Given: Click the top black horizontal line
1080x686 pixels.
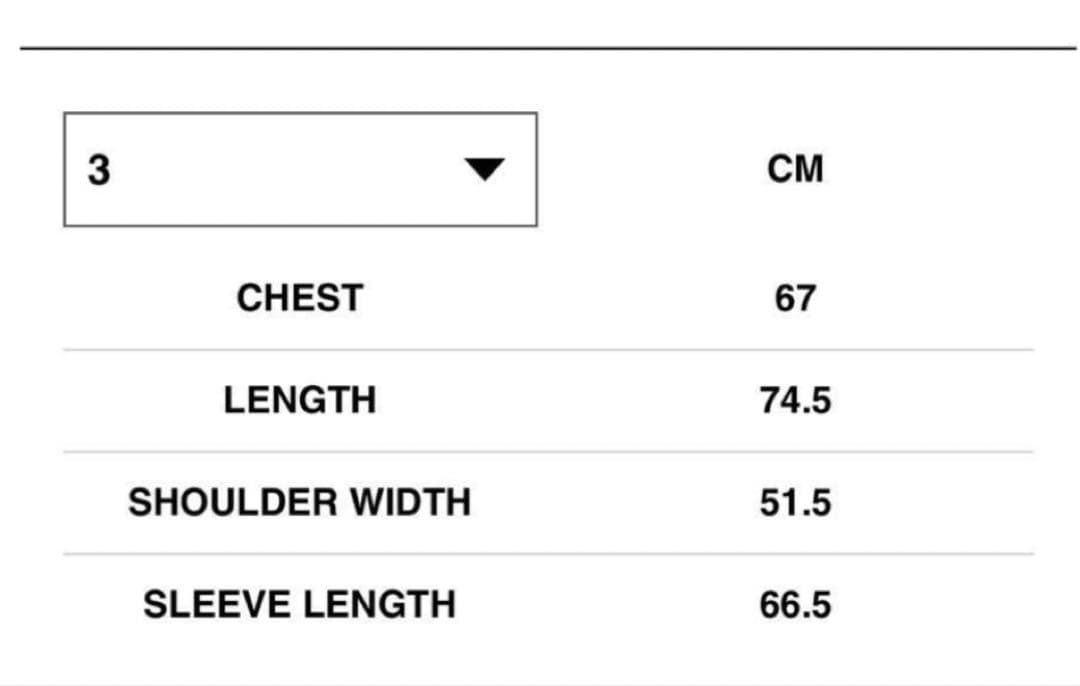Looking at the screenshot, I should click(x=548, y=47).
